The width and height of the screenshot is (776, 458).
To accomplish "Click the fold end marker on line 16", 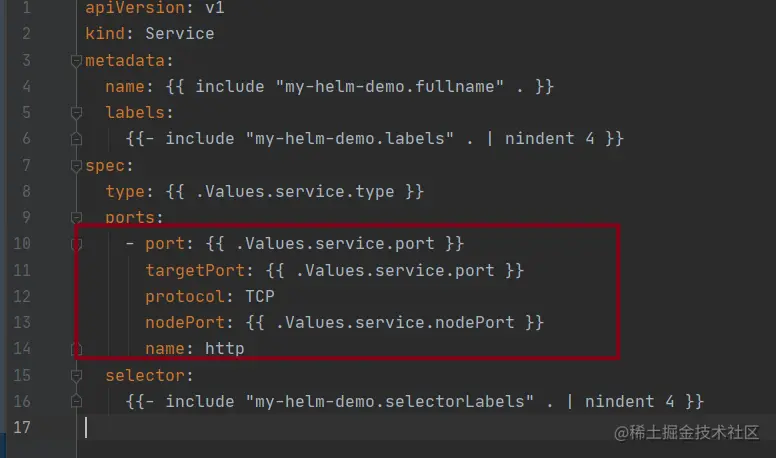I will (x=76, y=402).
